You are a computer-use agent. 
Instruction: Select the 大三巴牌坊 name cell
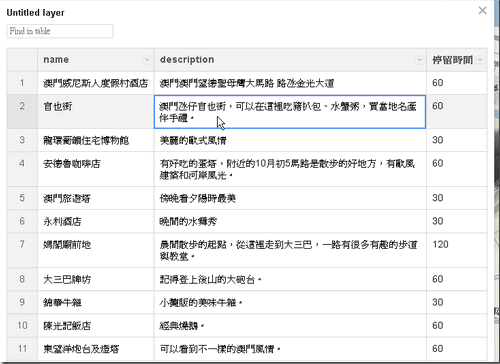coord(96,279)
